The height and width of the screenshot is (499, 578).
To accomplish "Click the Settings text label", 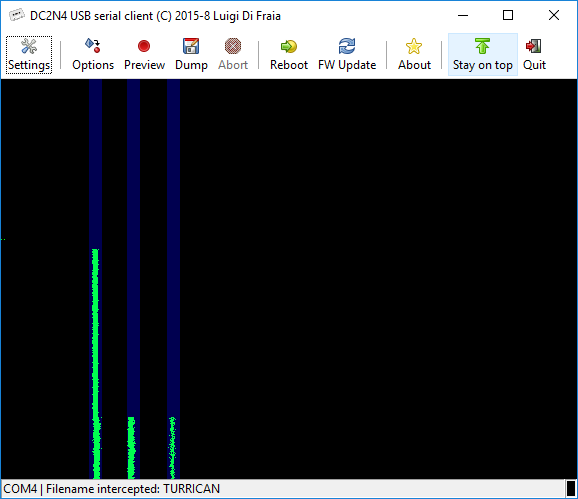I will tap(29, 65).
